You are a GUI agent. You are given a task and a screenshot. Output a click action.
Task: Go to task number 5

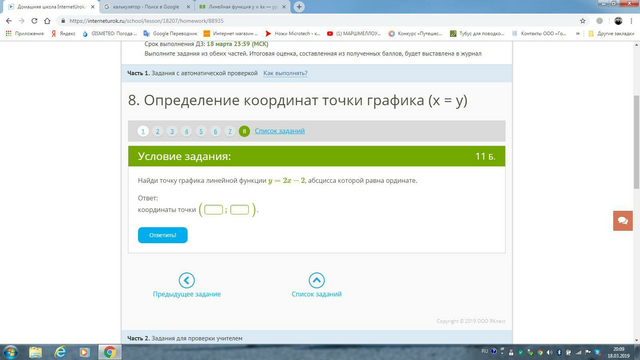tap(201, 131)
